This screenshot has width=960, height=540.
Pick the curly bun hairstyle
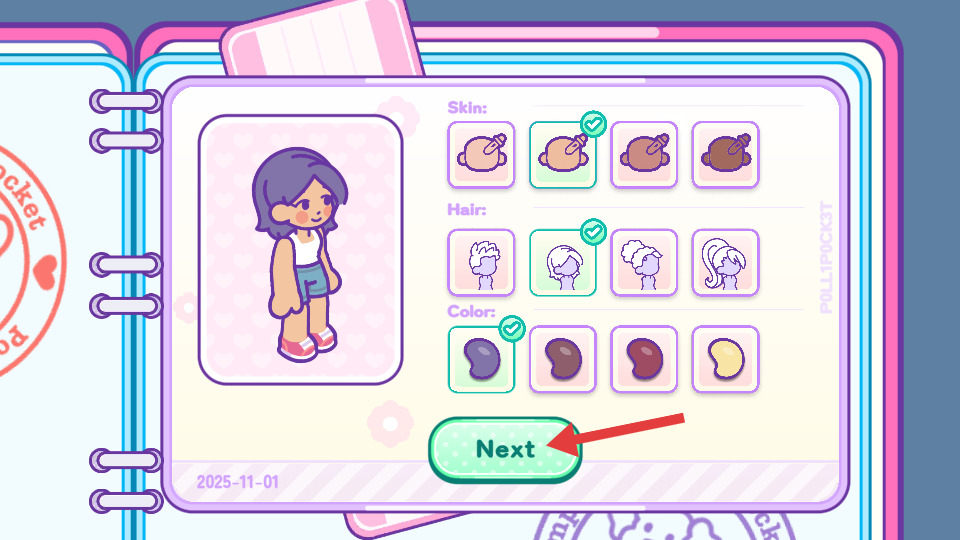pos(644,263)
